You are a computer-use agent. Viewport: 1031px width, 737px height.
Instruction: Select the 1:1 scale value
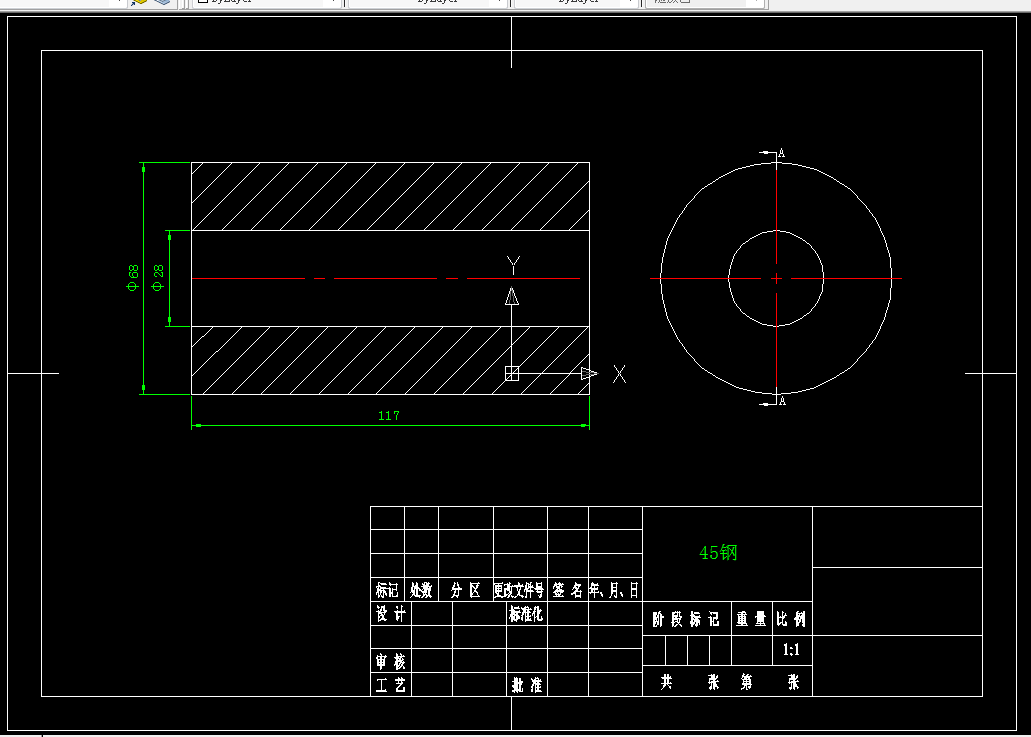coord(792,650)
